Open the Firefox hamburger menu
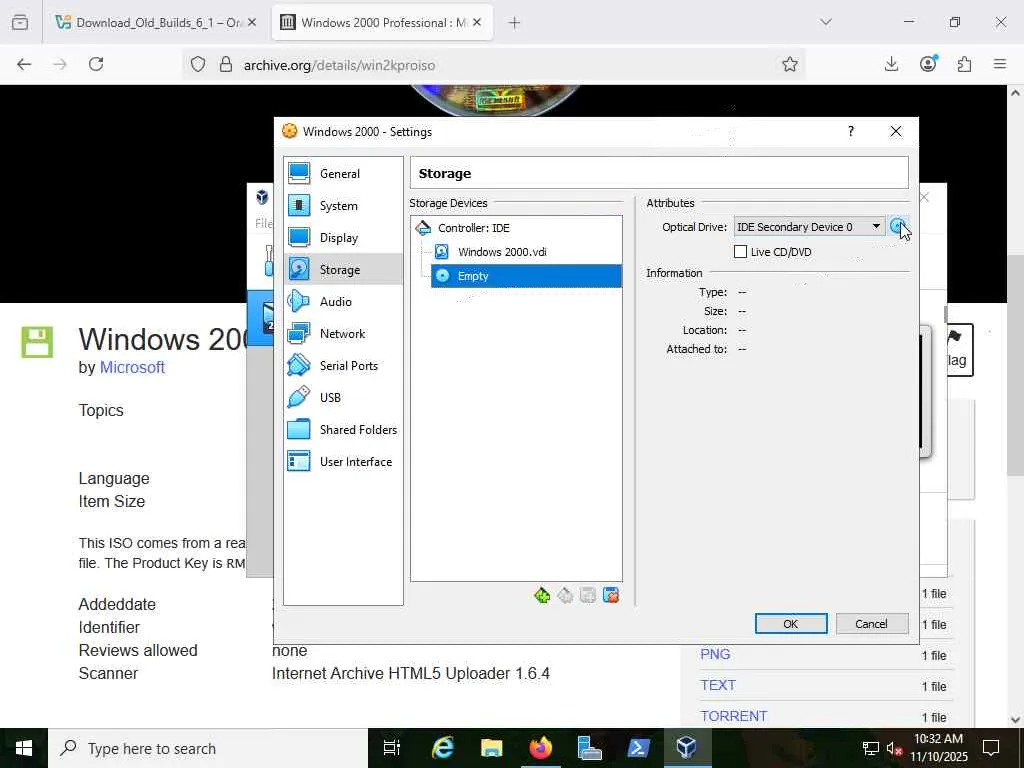The height and width of the screenshot is (768, 1024). click(1000, 64)
